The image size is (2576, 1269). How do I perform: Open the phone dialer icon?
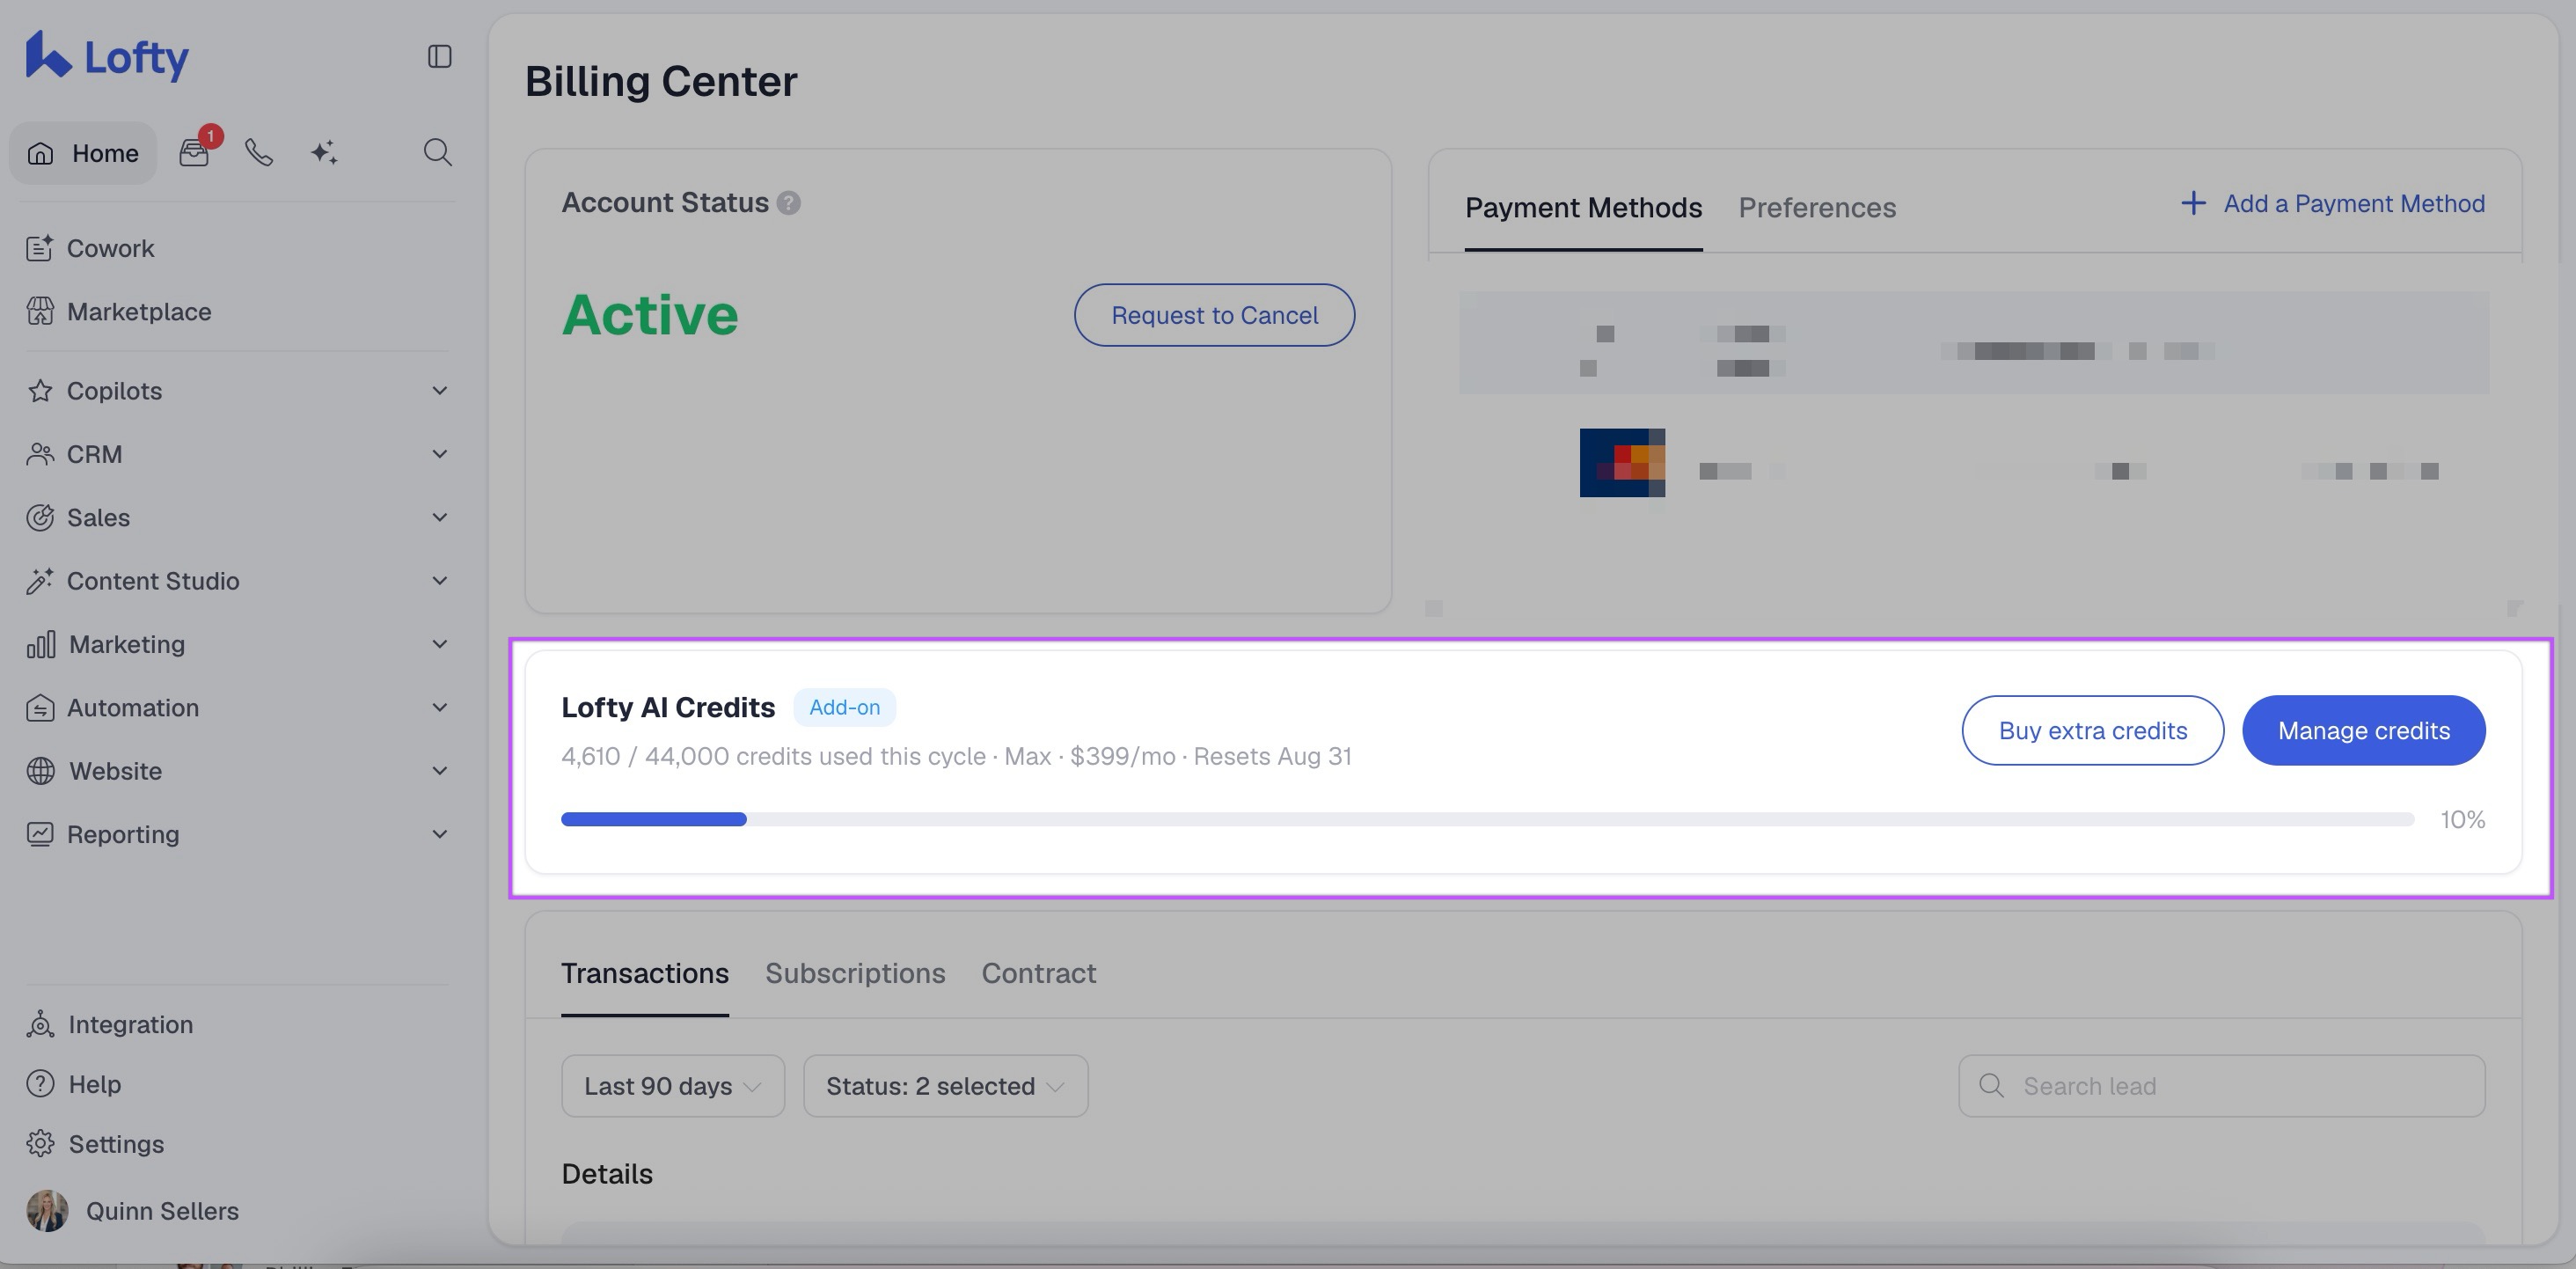(x=259, y=152)
